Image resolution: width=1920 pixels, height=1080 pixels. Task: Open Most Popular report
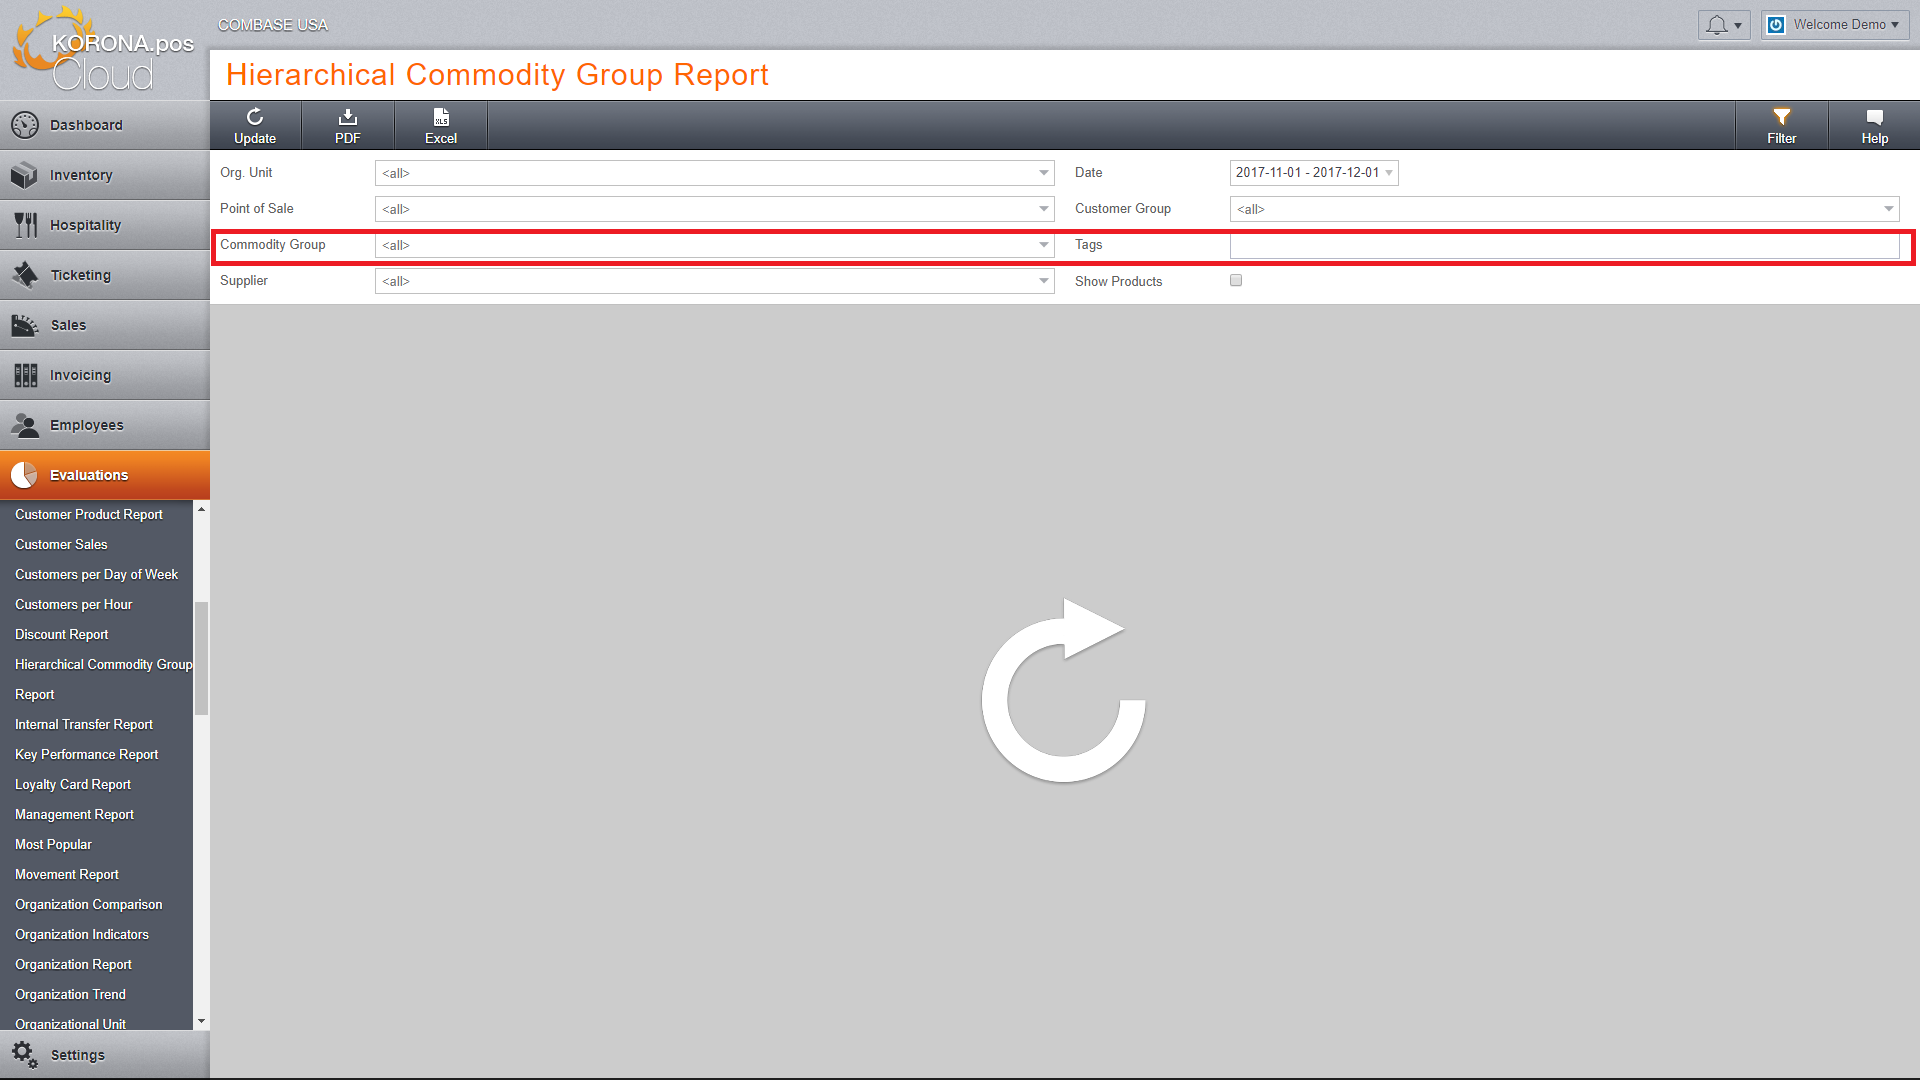53,844
